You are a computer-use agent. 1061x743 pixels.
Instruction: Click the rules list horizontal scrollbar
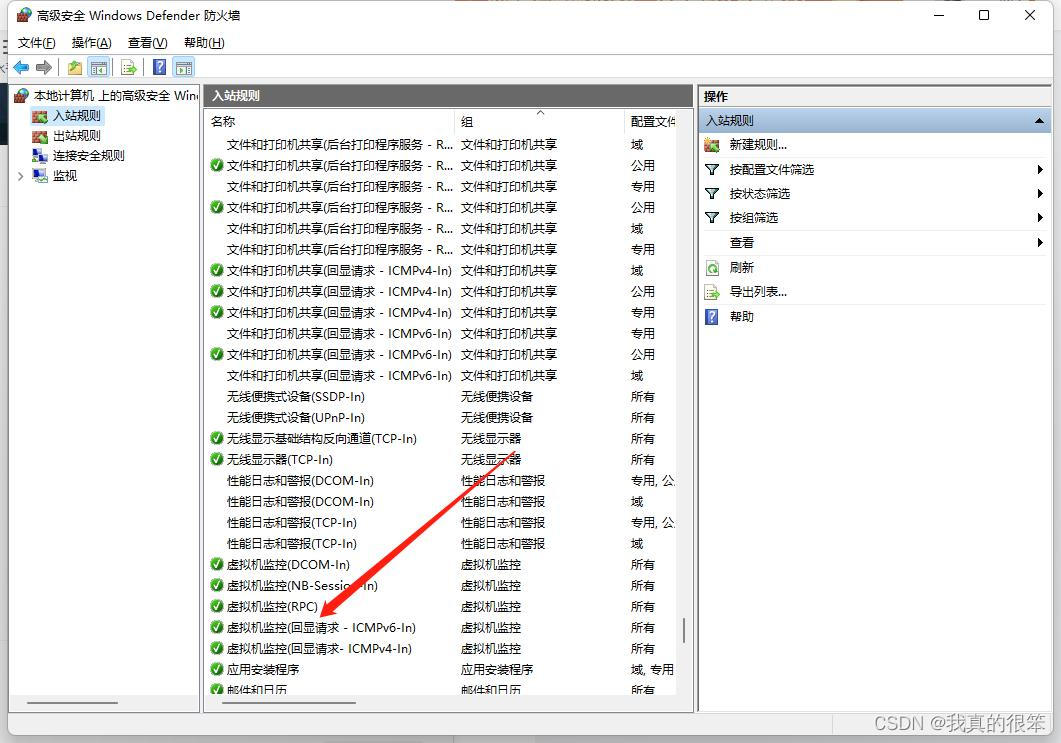[288, 702]
